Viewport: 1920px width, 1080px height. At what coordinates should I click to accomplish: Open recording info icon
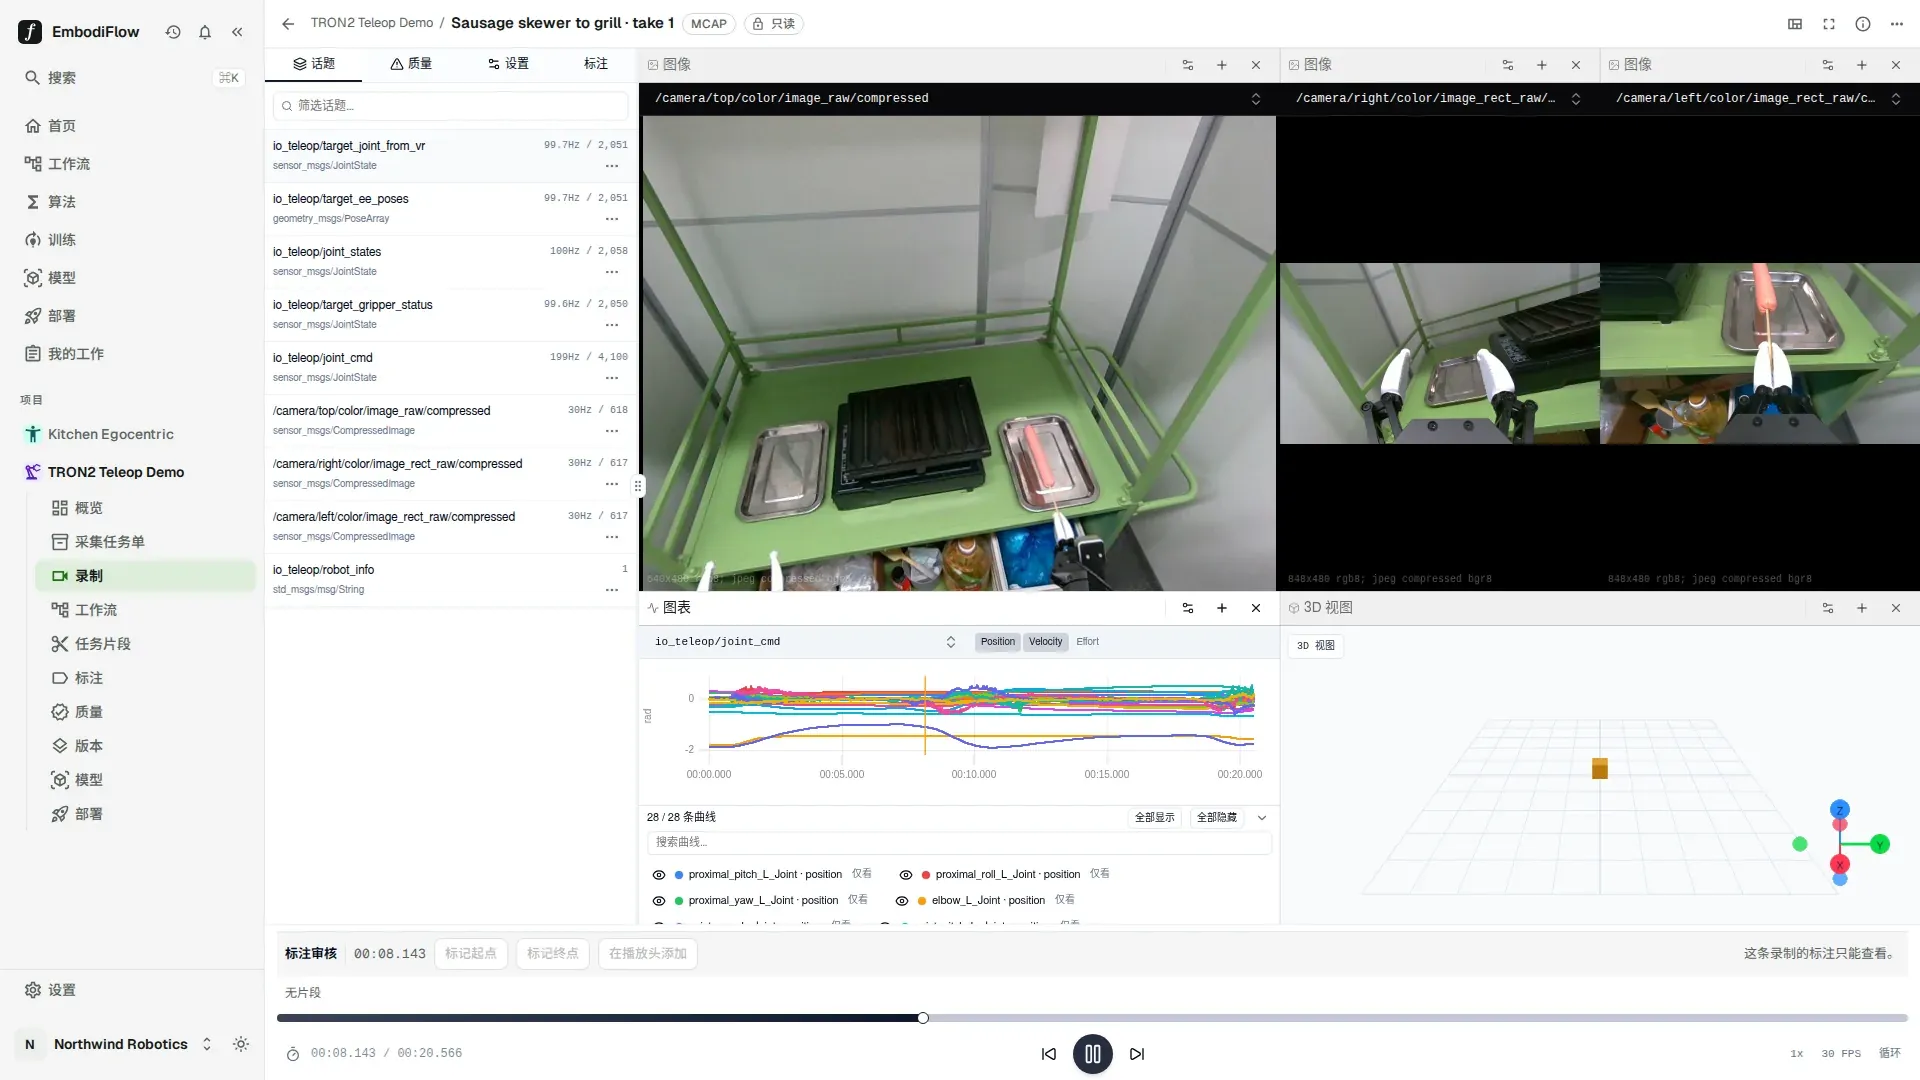click(x=1863, y=24)
